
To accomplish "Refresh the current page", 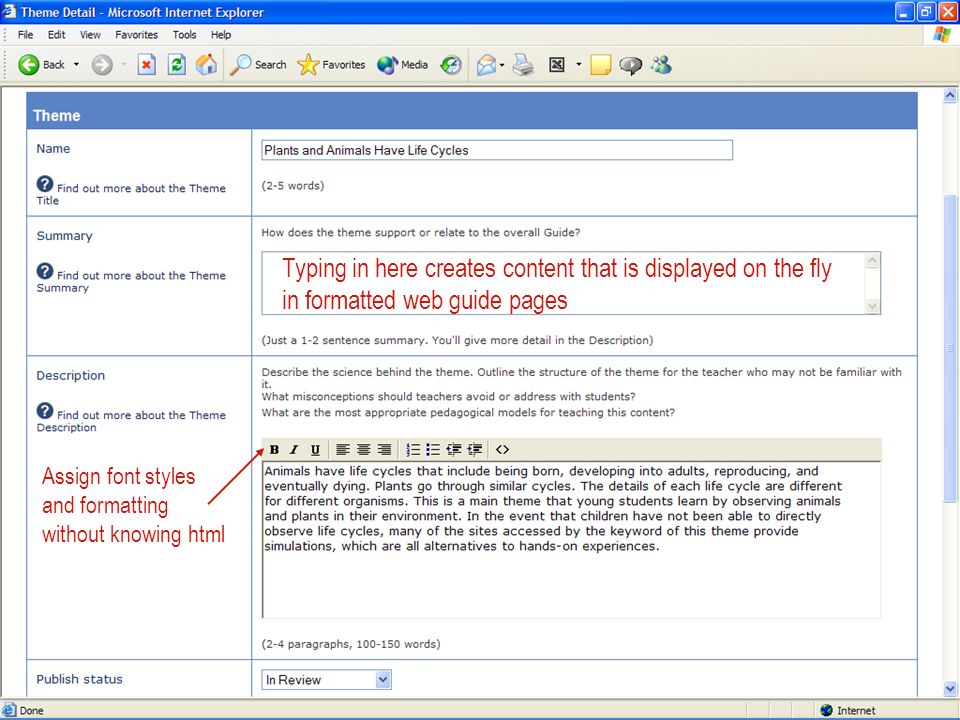I will [177, 64].
